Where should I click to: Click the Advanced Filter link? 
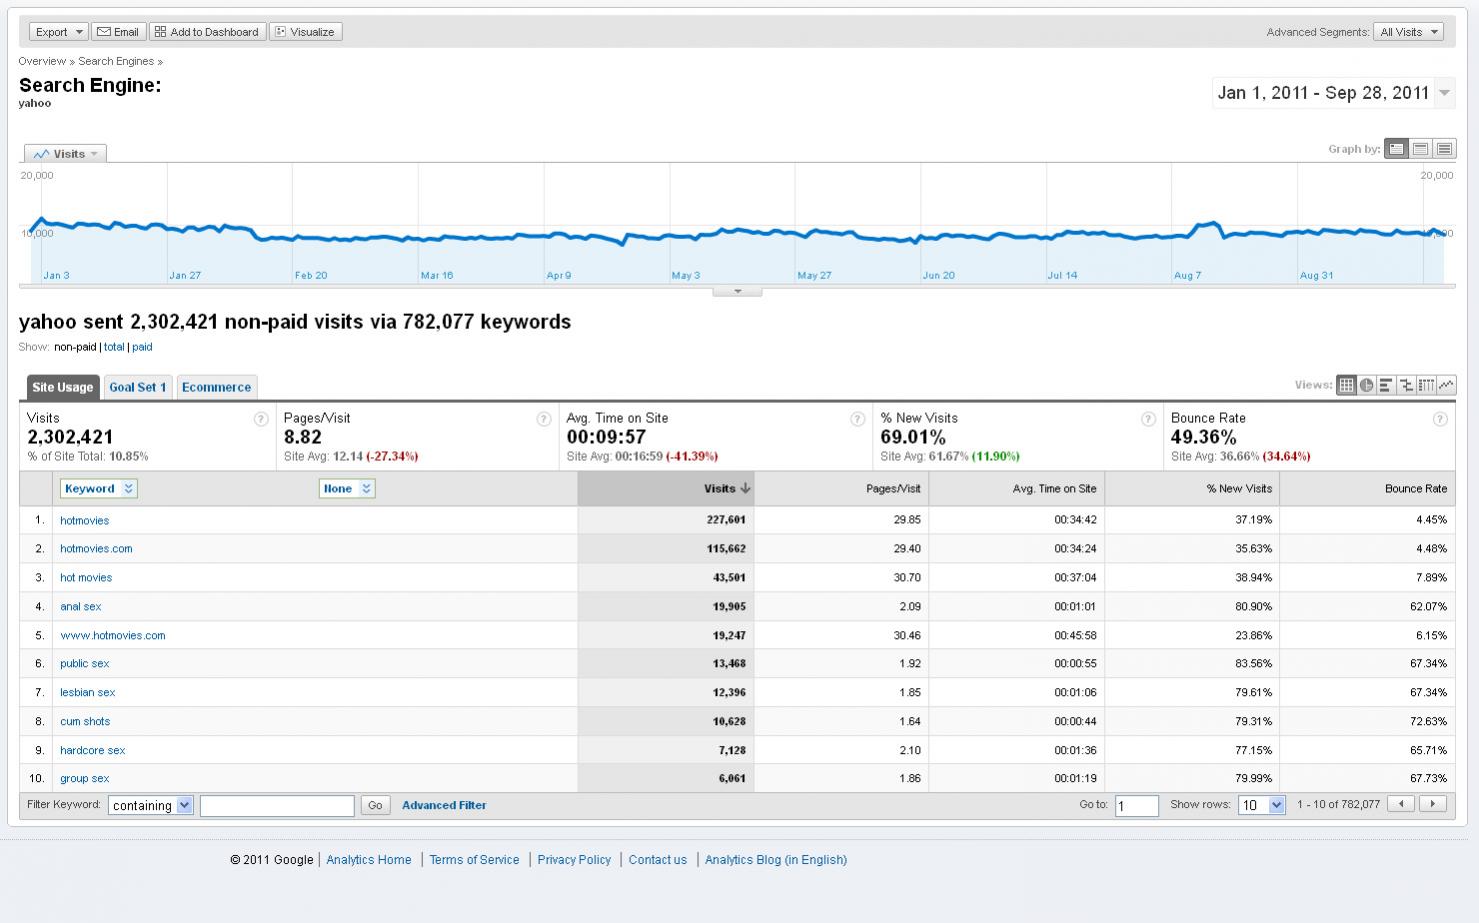coord(444,805)
